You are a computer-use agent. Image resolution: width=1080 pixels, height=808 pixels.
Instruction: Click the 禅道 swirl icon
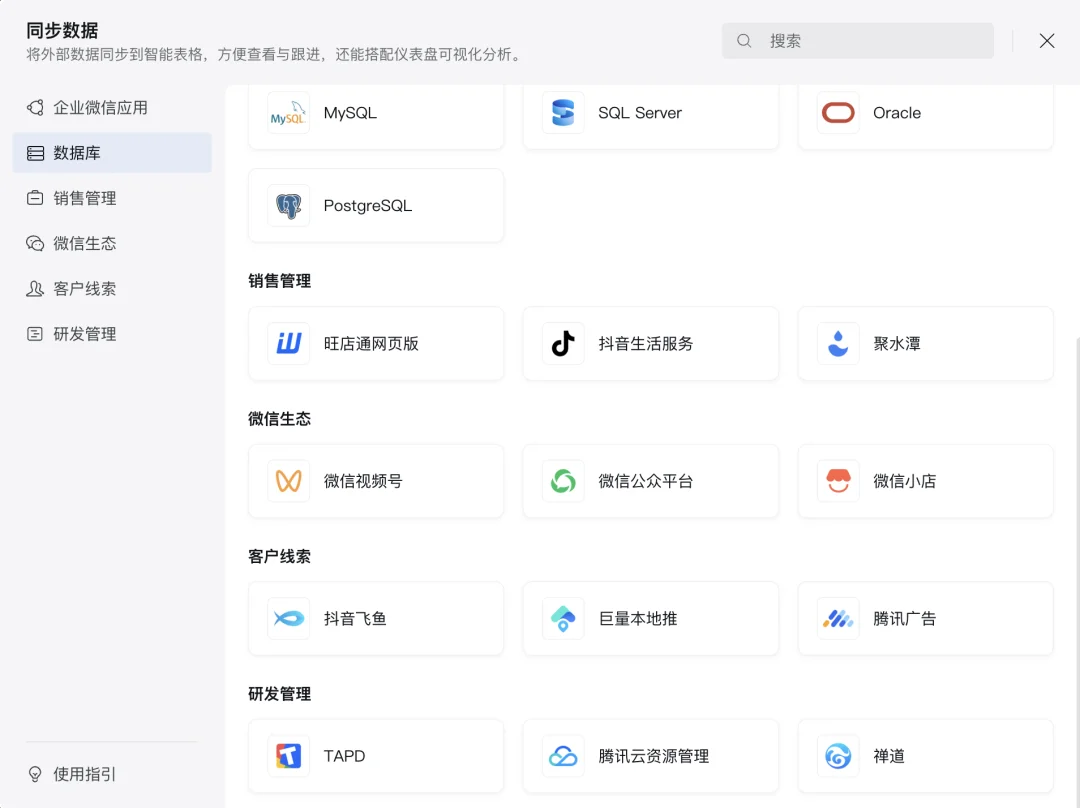(838, 756)
